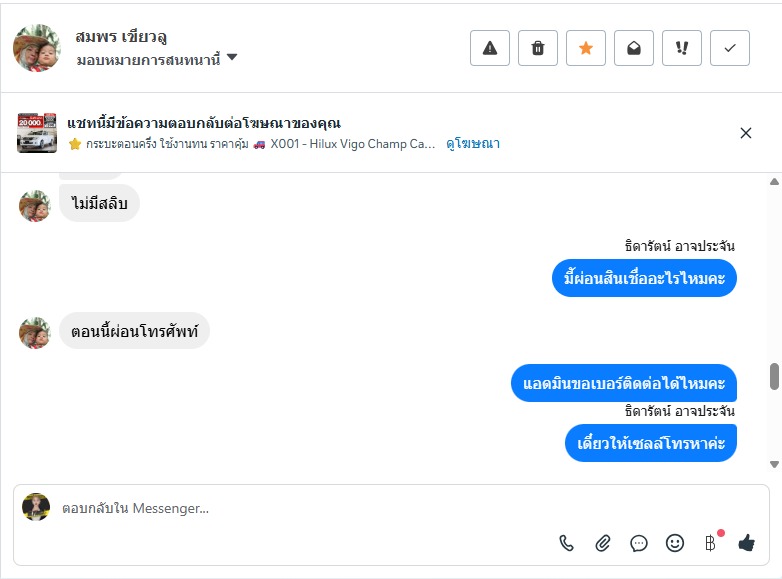782x579 pixels.
Task: Toggle the orange star follow-up marker
Action: click(586, 48)
